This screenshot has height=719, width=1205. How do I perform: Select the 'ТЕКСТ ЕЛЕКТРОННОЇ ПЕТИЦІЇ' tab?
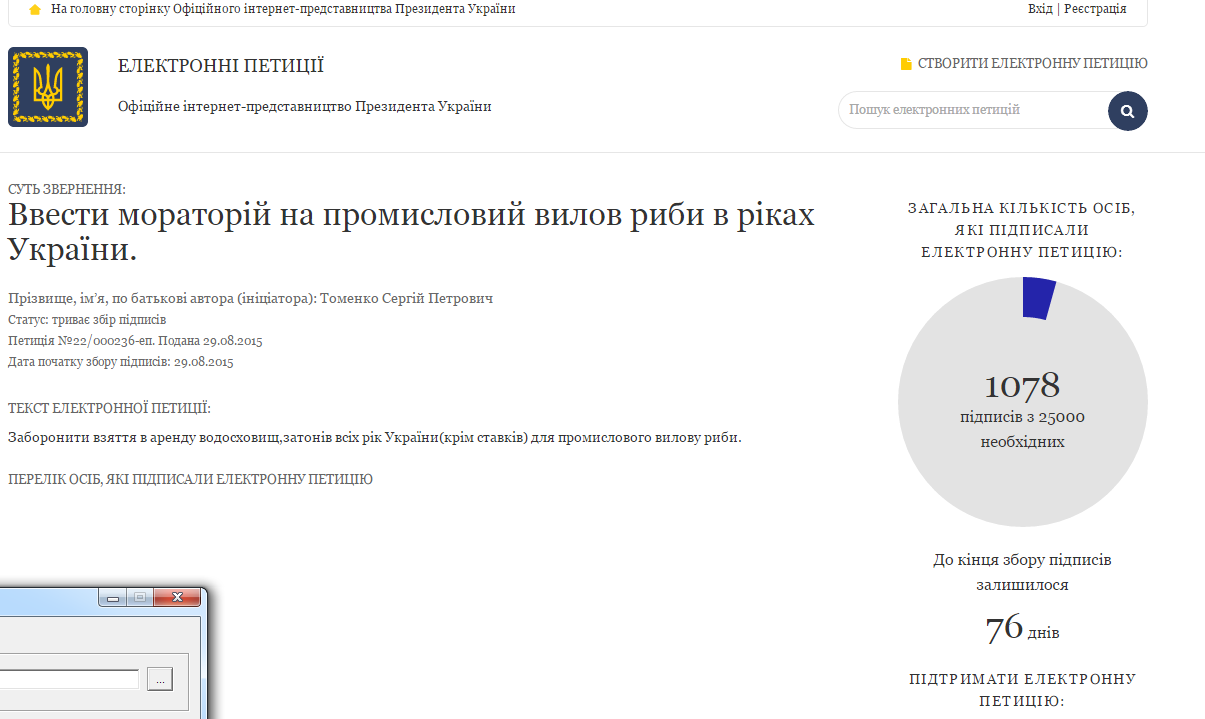pos(109,408)
